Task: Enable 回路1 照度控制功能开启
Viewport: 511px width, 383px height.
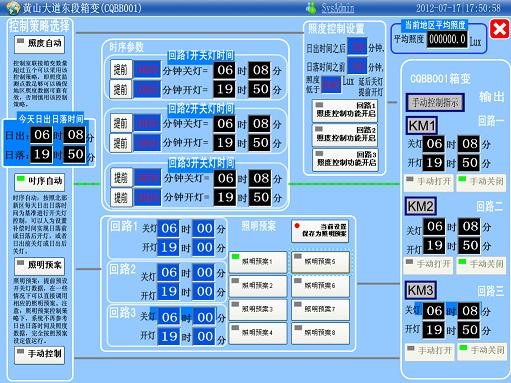Action: coord(345,111)
